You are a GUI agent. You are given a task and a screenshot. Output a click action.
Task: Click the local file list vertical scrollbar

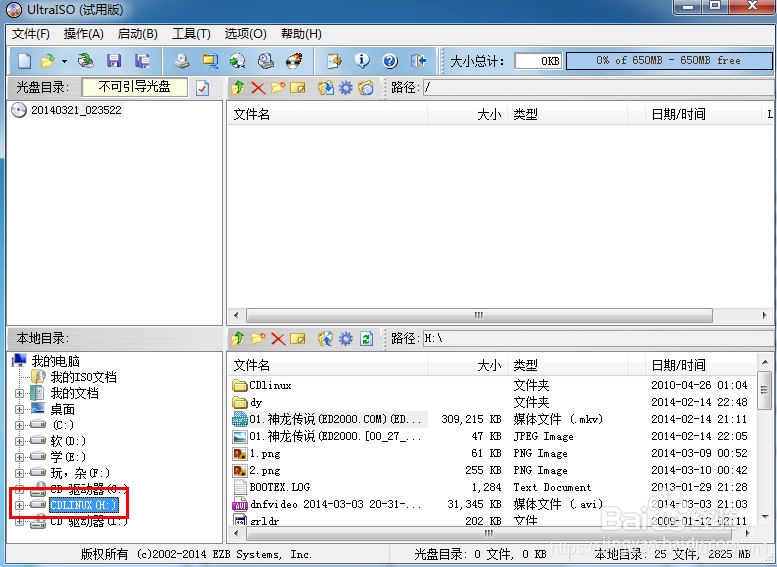(765, 439)
